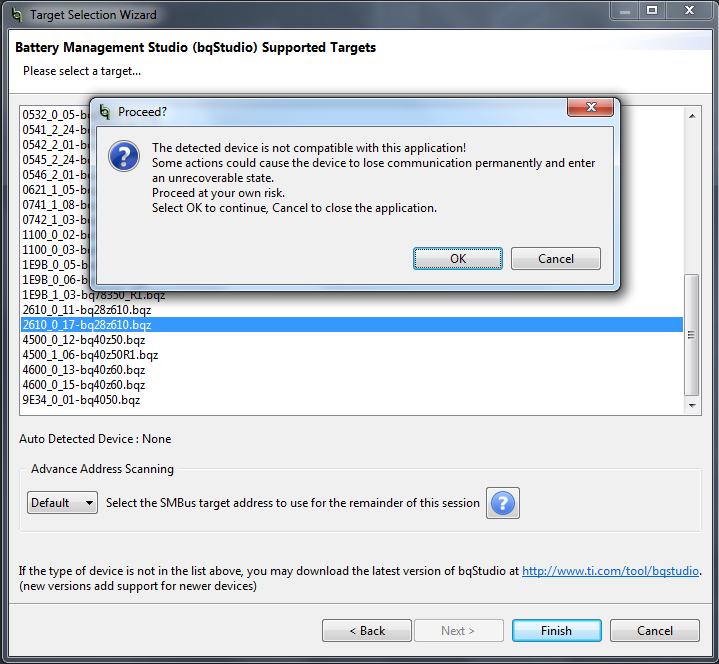Close the Proceed dialog with the red X
This screenshot has height=664, width=719.
pyautogui.click(x=591, y=107)
